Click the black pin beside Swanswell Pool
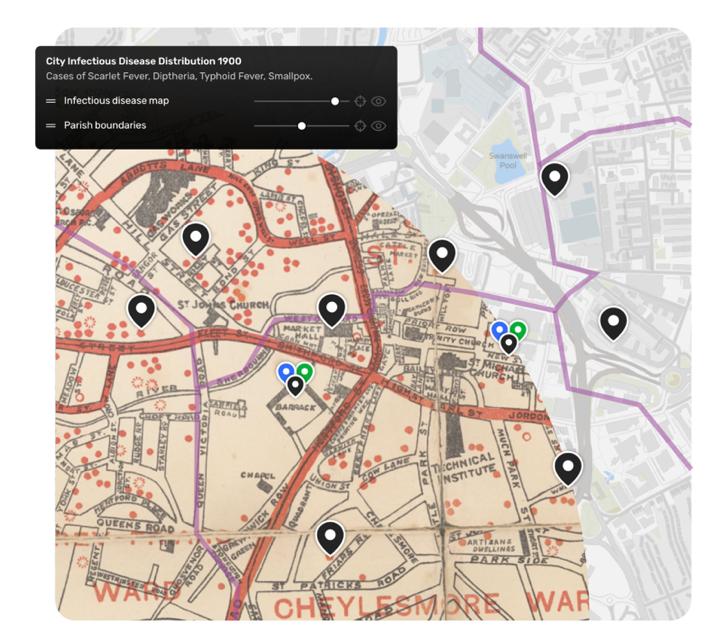 pos(554,179)
